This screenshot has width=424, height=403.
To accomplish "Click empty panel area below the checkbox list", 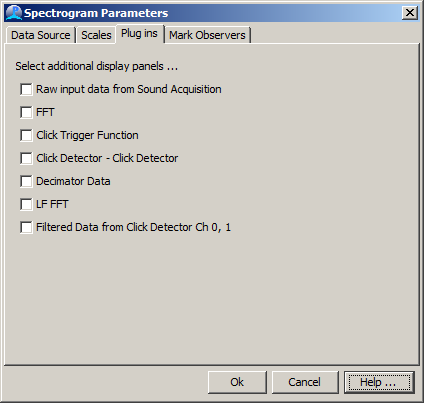I will [x=212, y=297].
